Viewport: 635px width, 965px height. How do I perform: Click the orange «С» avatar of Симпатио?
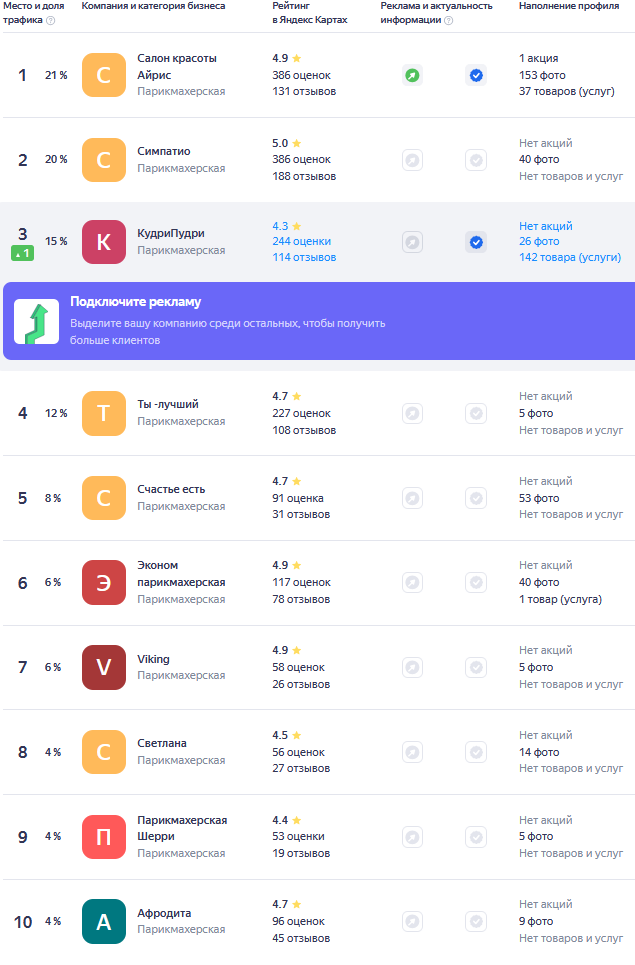104,160
